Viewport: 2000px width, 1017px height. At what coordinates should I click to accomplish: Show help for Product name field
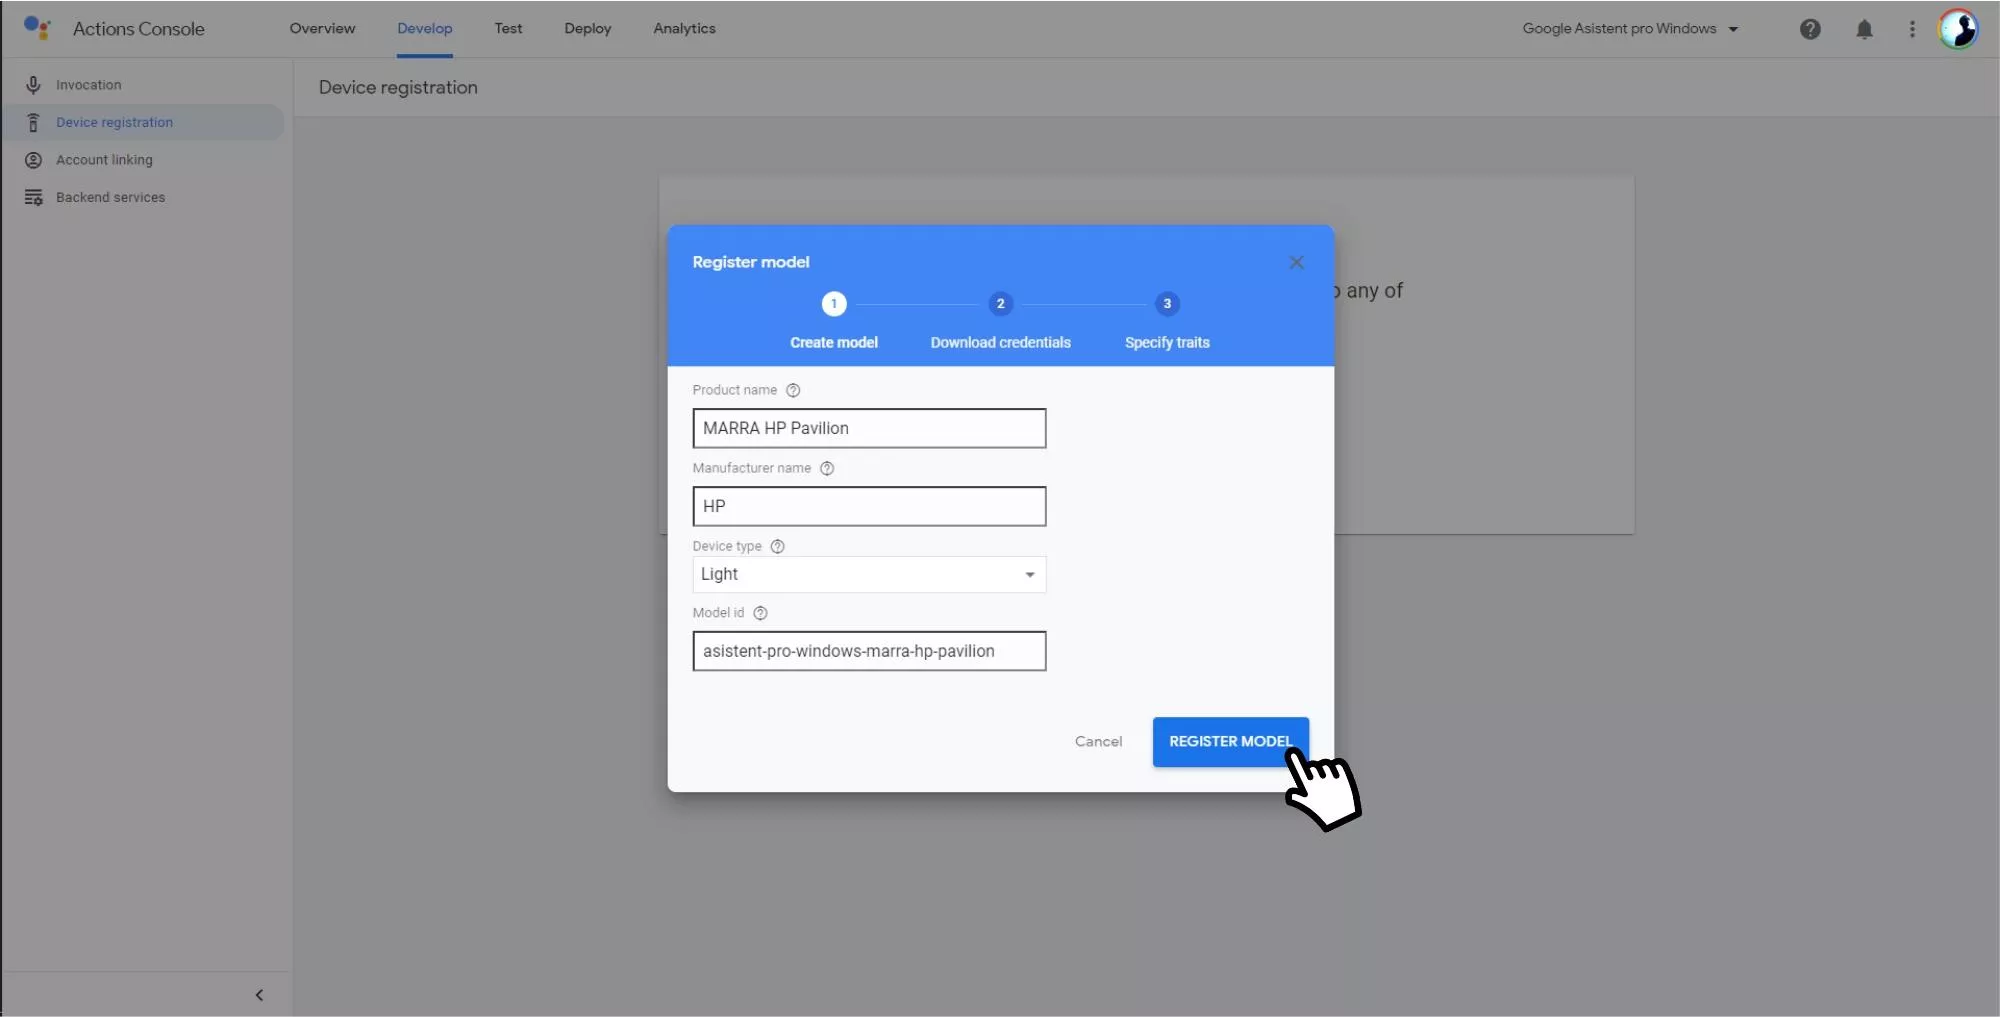point(793,390)
